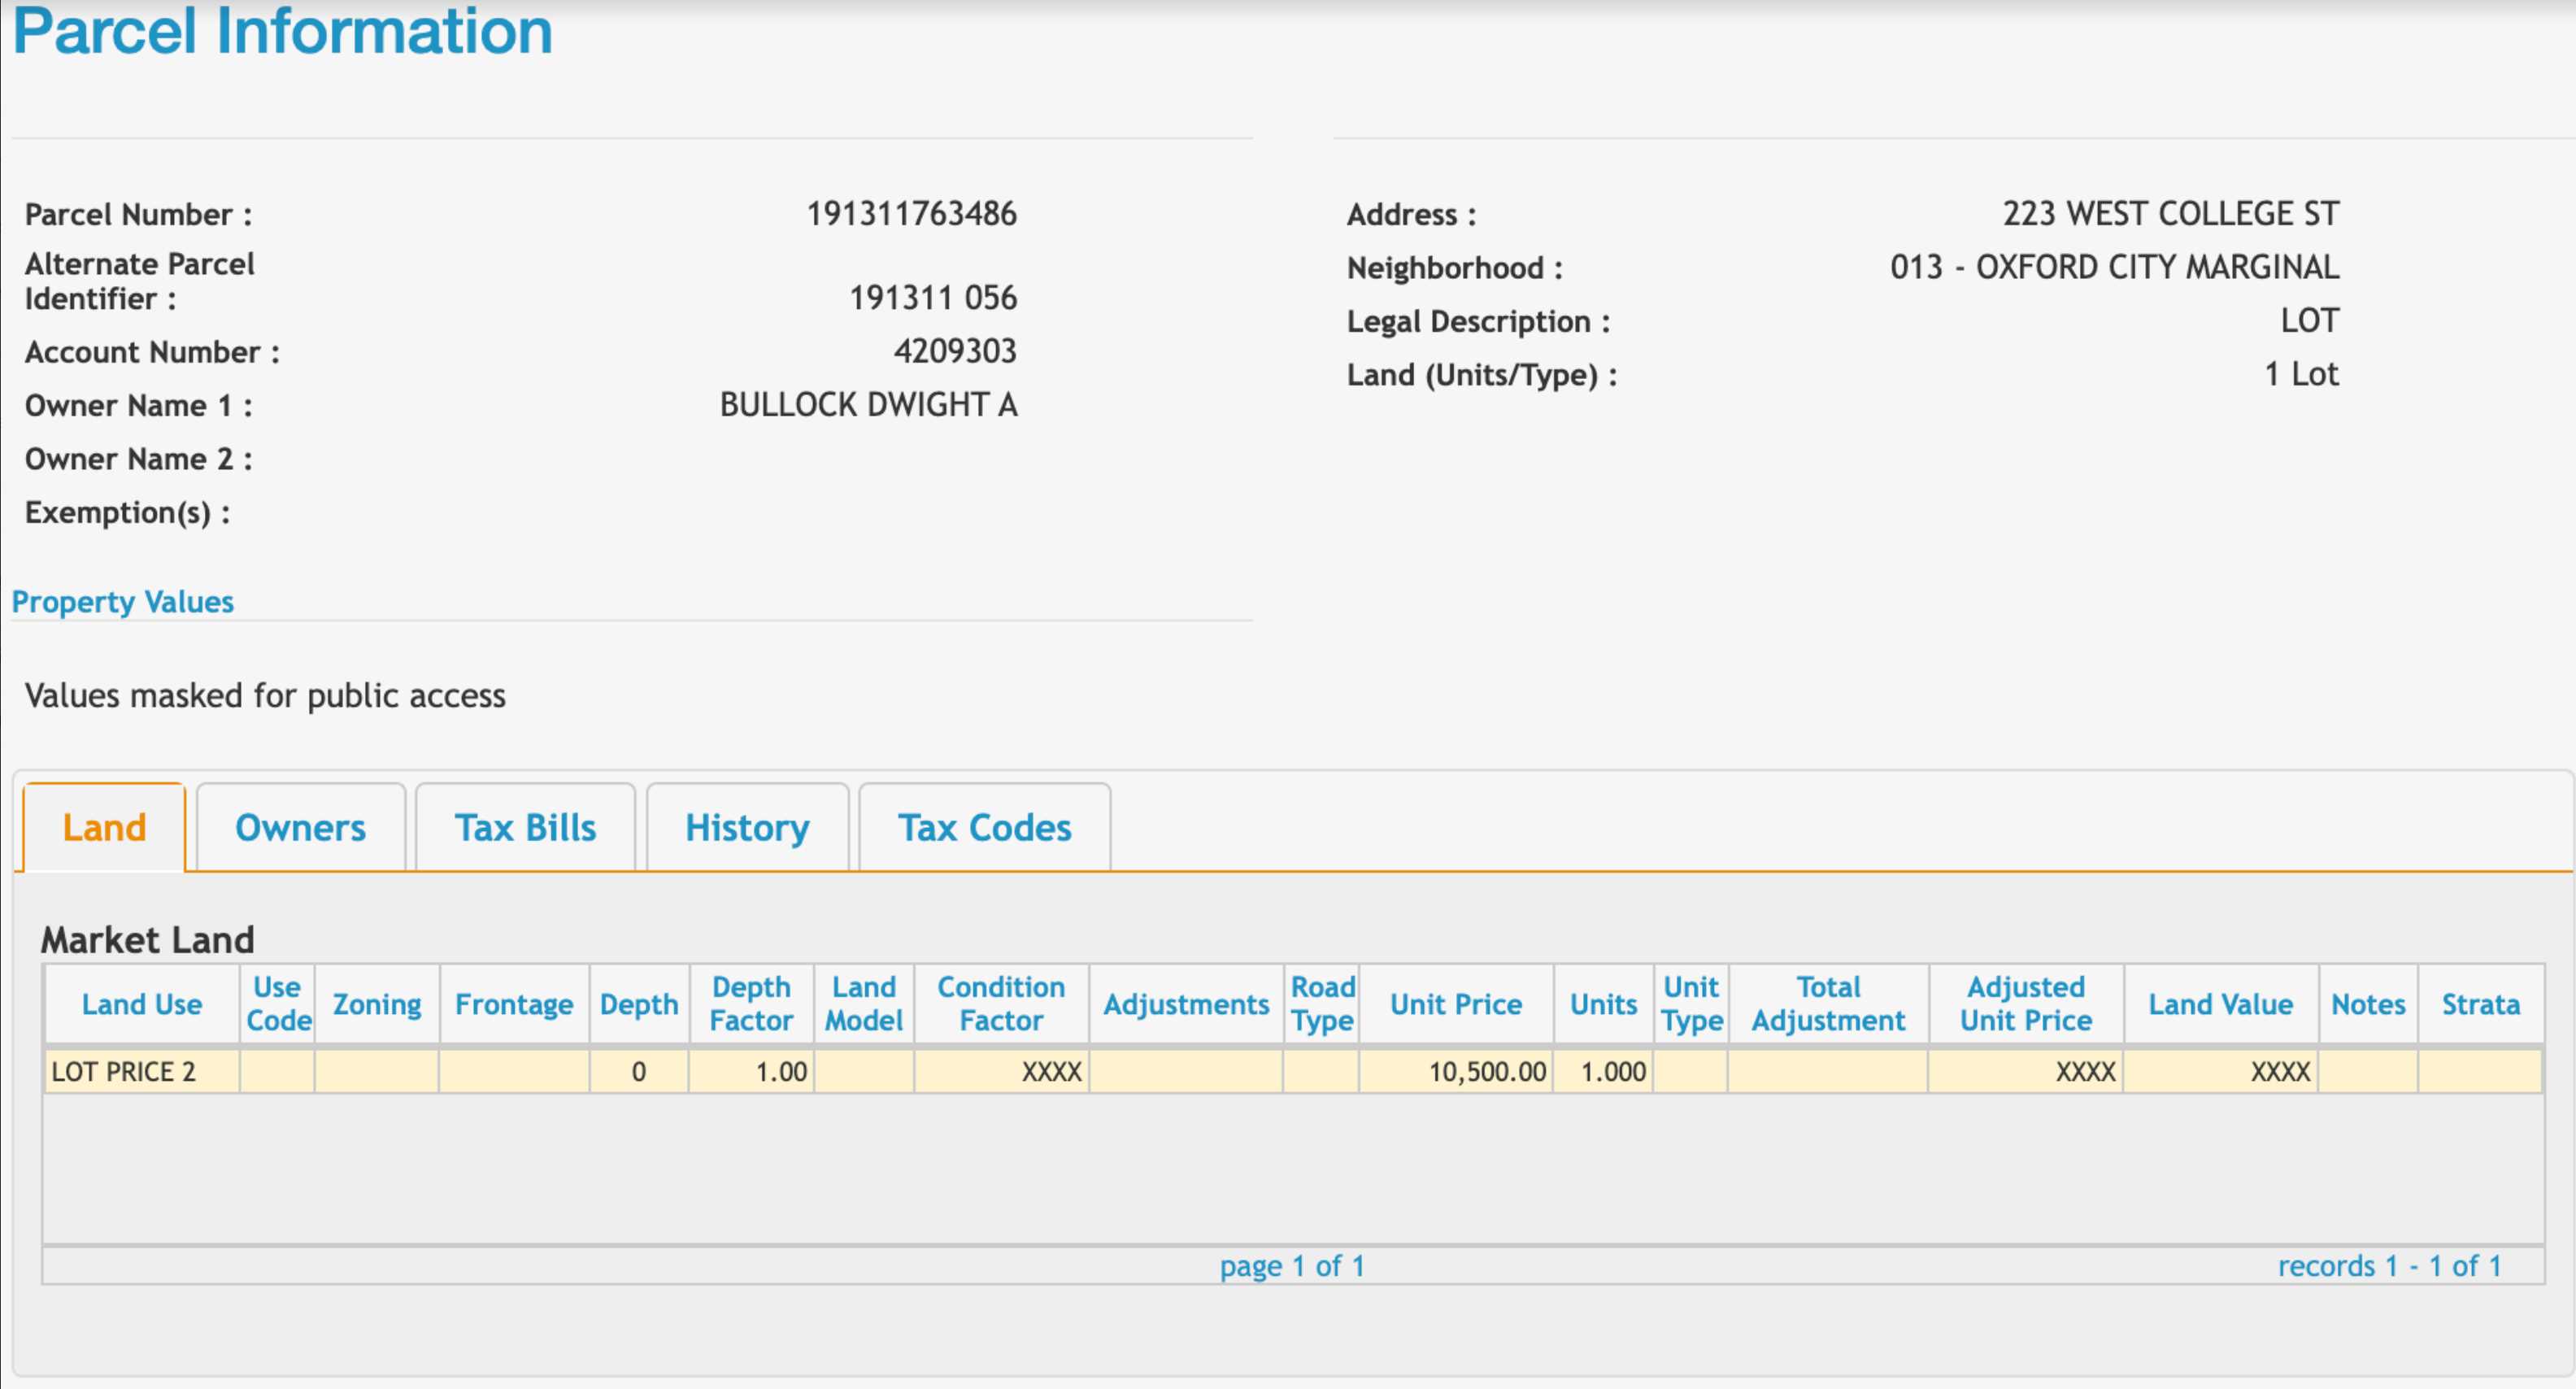This screenshot has width=2576, height=1389.
Task: Click address 223 WEST COLLEGE ST
Action: (2171, 214)
